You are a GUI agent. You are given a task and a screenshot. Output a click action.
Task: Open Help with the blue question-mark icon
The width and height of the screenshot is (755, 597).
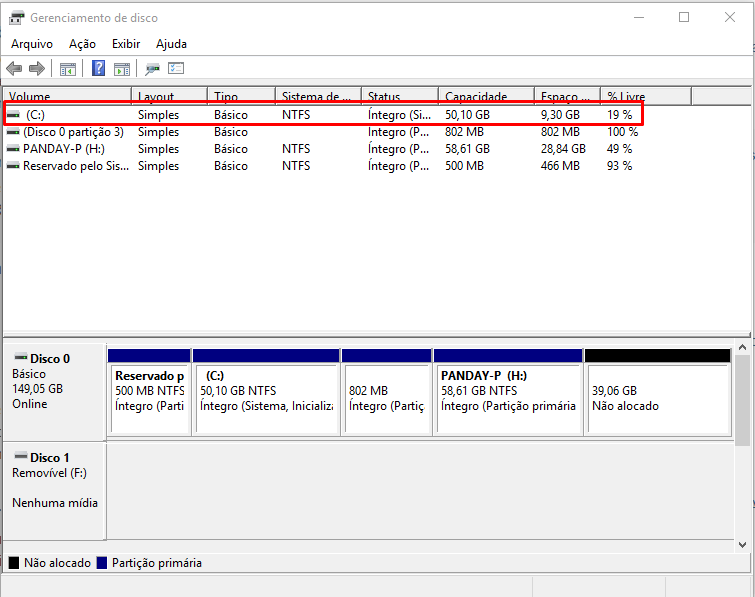99,69
